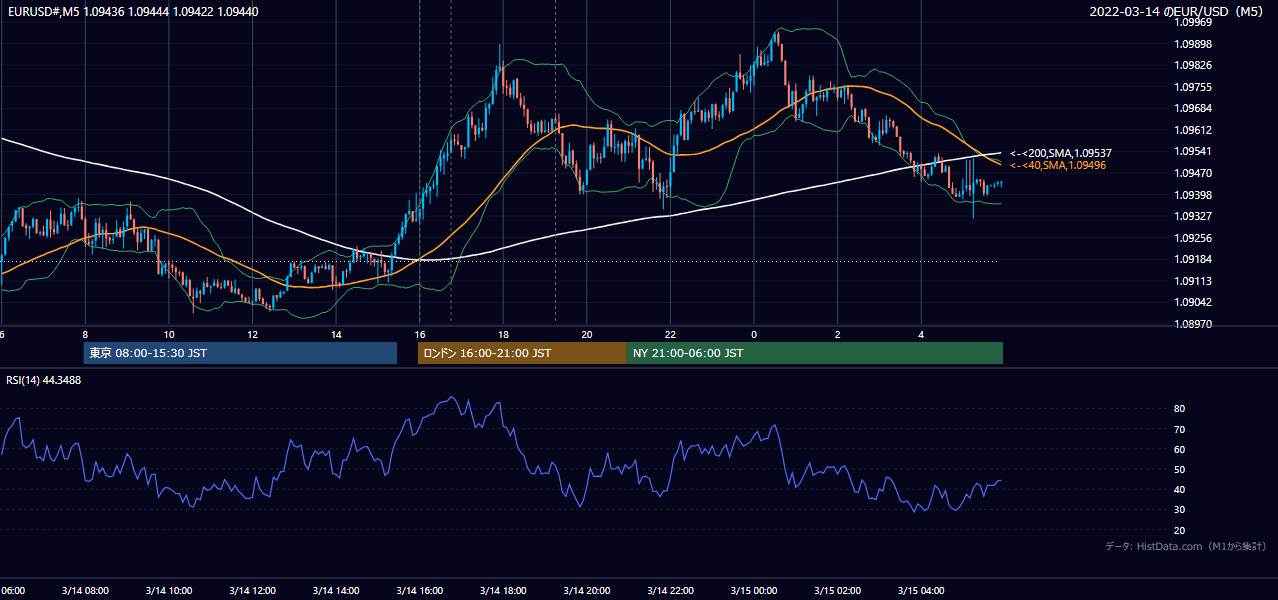Click the RSI 50 level label

(1180, 469)
